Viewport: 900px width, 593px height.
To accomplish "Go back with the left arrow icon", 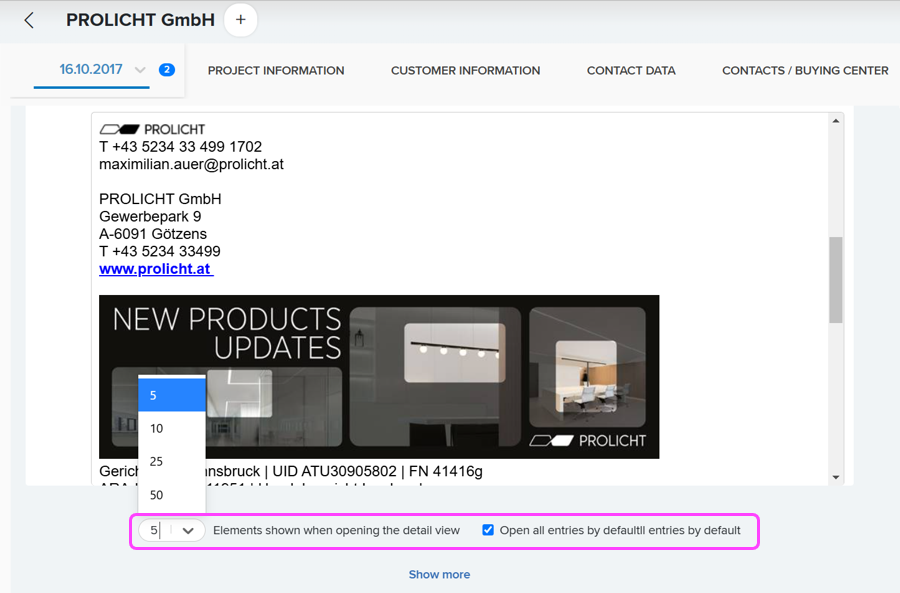I will coord(29,21).
